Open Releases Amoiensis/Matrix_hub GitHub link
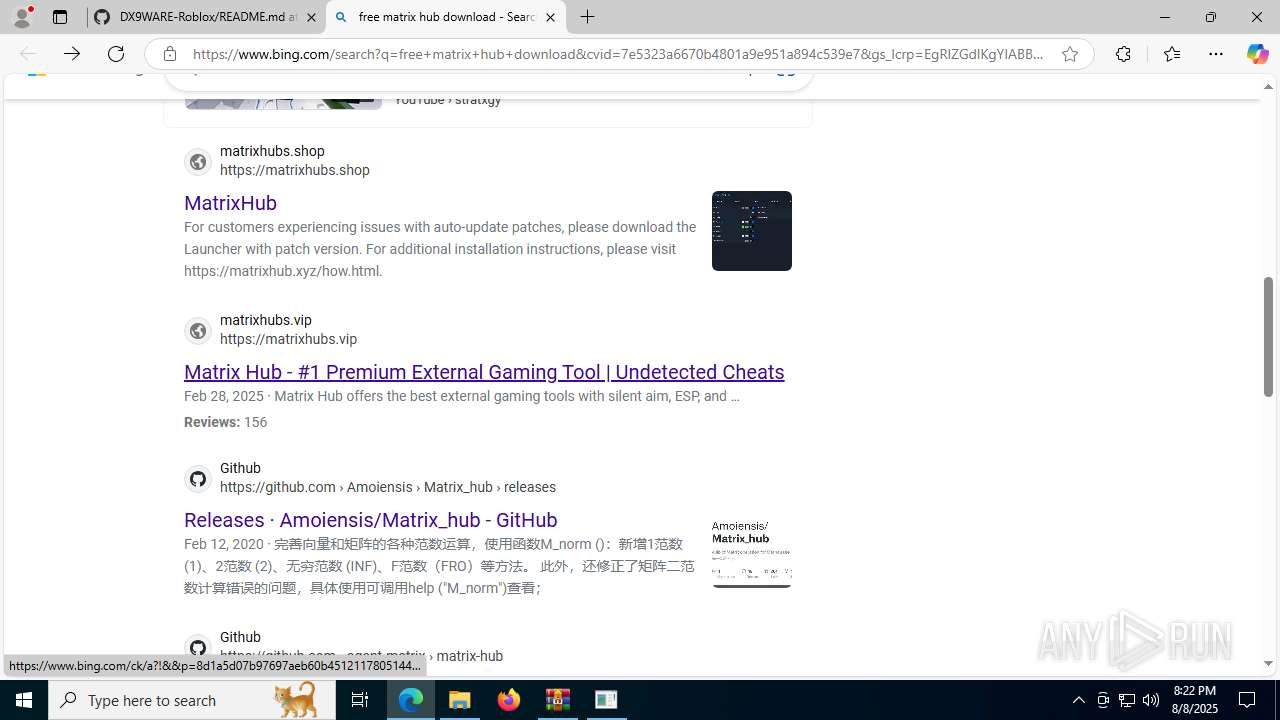 tap(371, 520)
